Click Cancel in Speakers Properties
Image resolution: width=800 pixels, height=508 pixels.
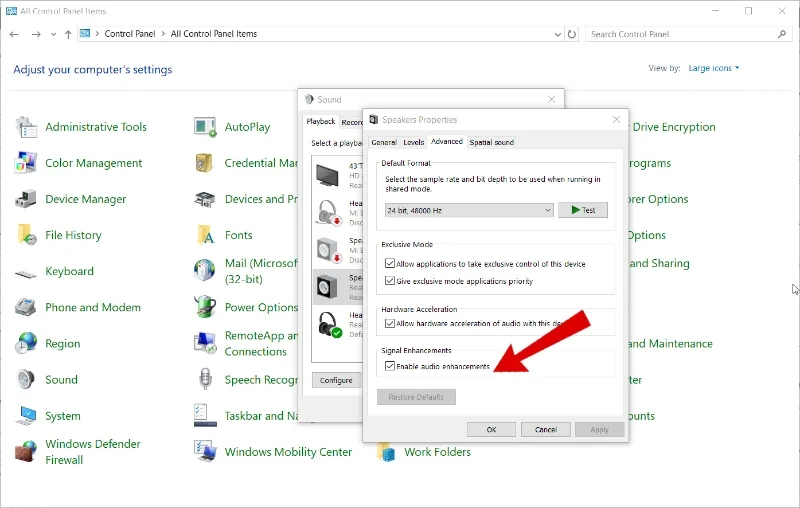coord(545,429)
